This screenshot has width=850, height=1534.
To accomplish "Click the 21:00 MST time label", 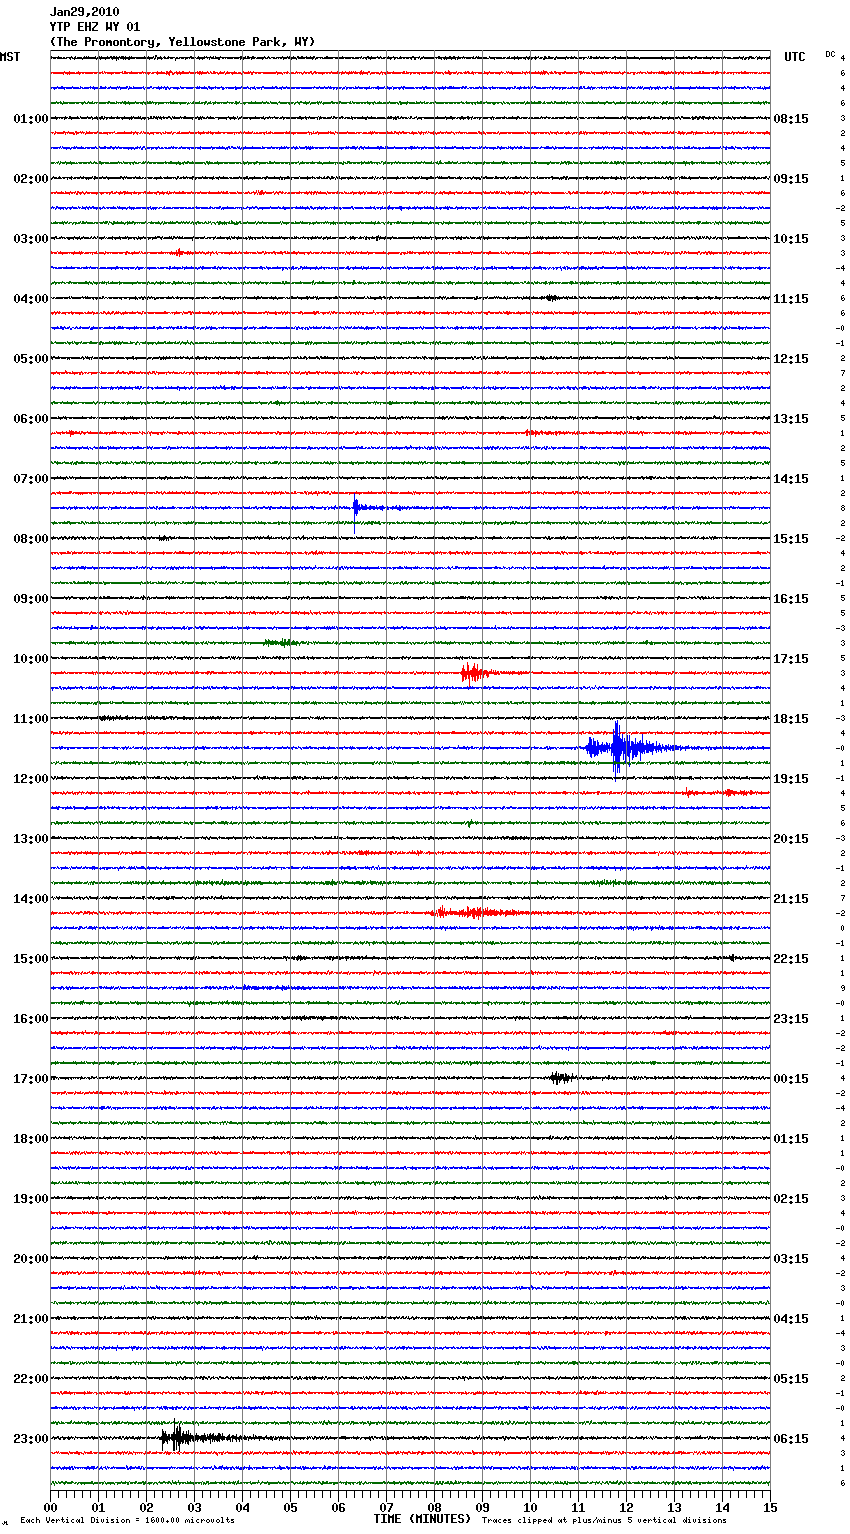I will tap(31, 1319).
